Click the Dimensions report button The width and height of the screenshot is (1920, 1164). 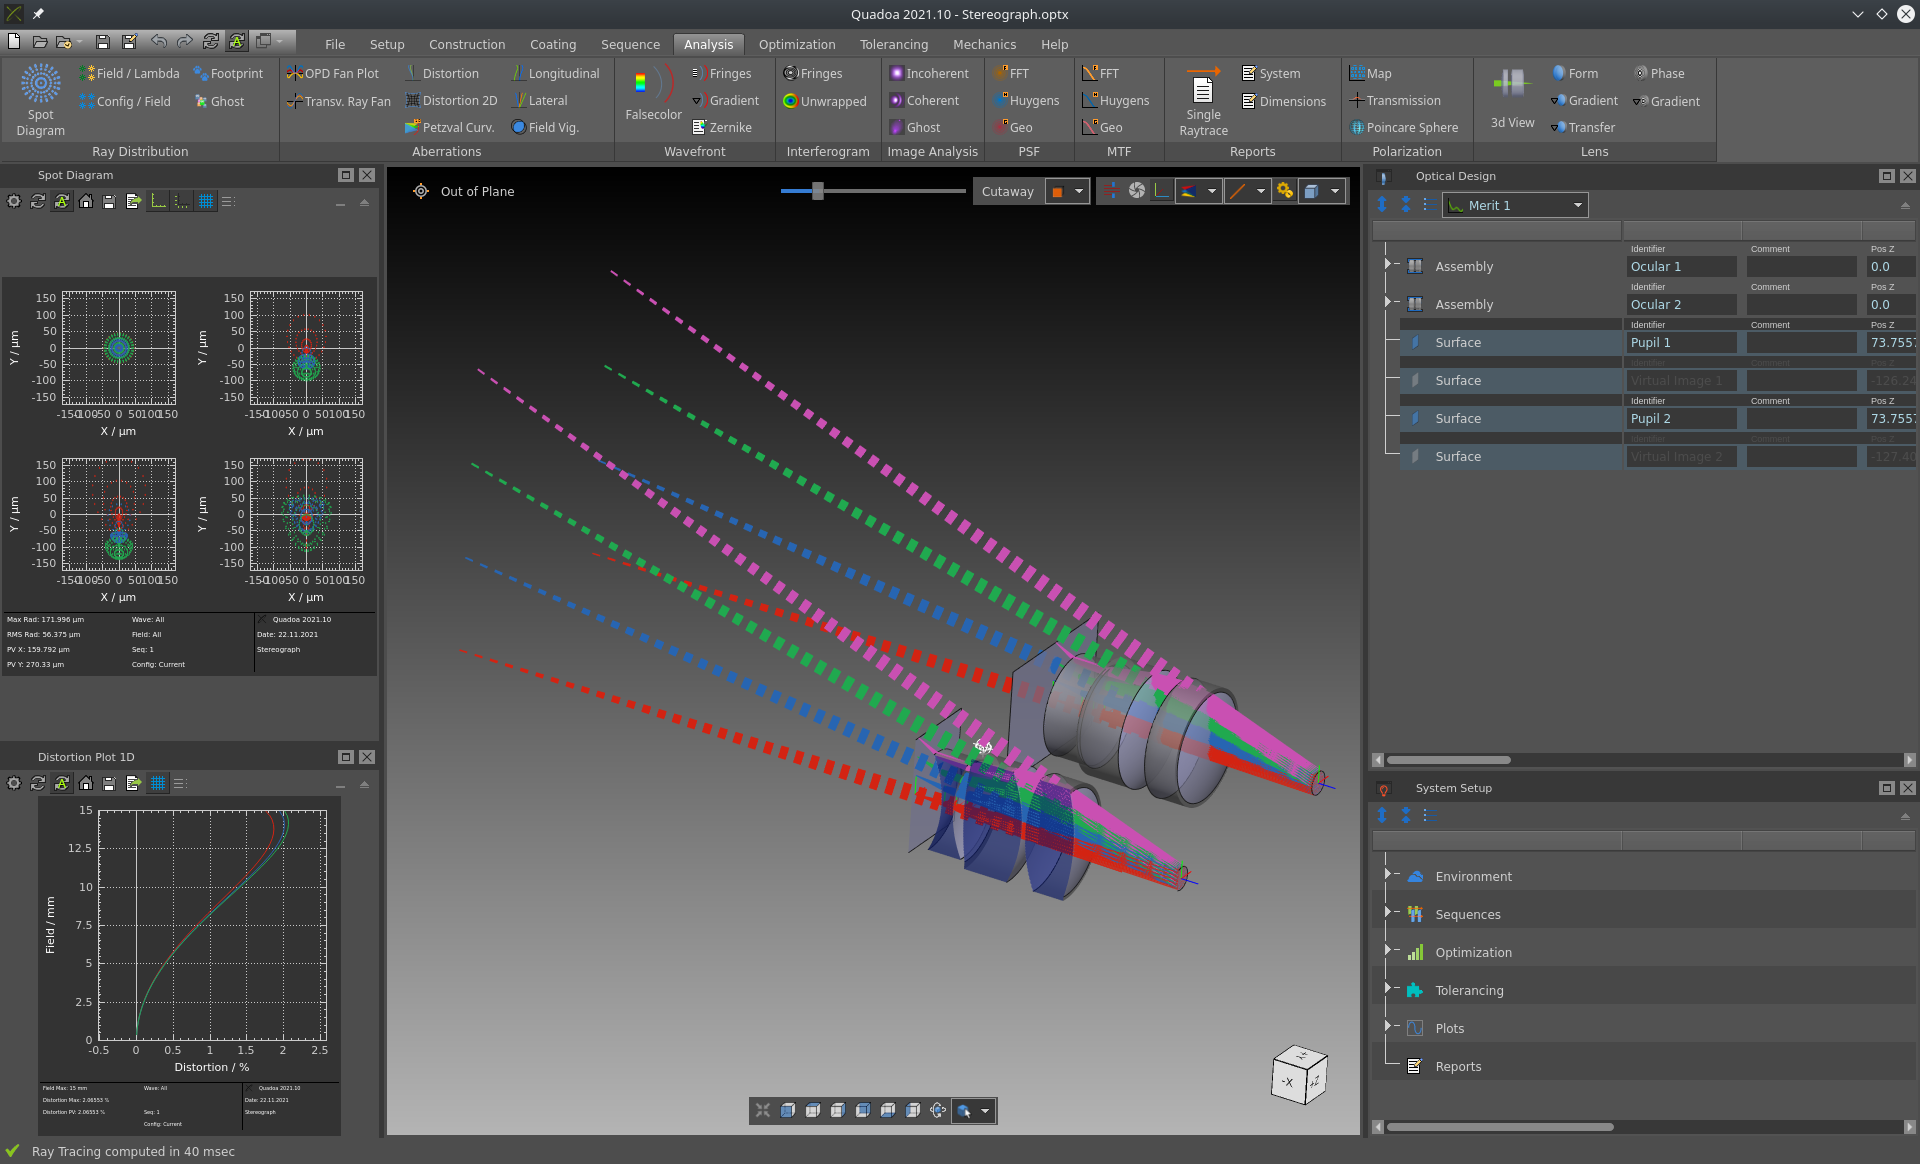tap(1284, 101)
